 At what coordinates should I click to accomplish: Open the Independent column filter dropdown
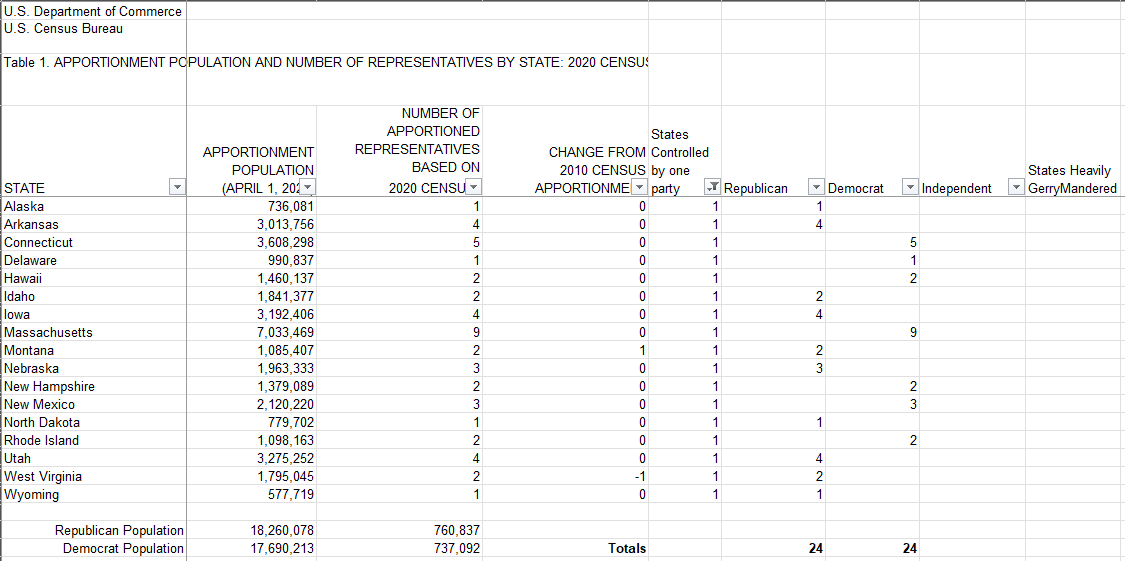click(1016, 188)
